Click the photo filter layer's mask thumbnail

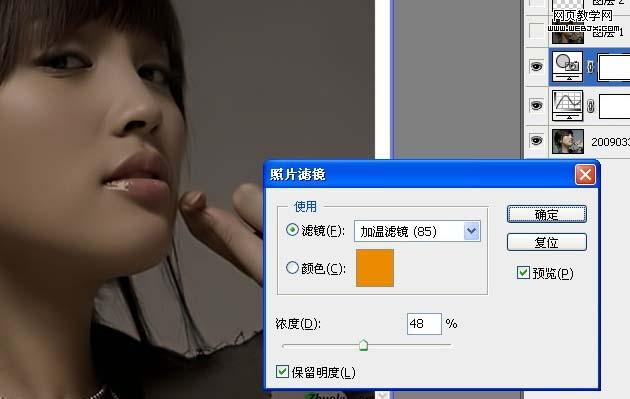(x=614, y=67)
